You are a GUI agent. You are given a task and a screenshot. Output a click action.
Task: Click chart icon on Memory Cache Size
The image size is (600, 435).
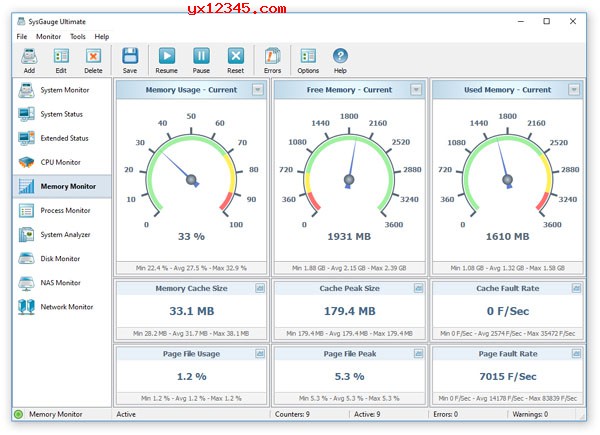[260, 288]
